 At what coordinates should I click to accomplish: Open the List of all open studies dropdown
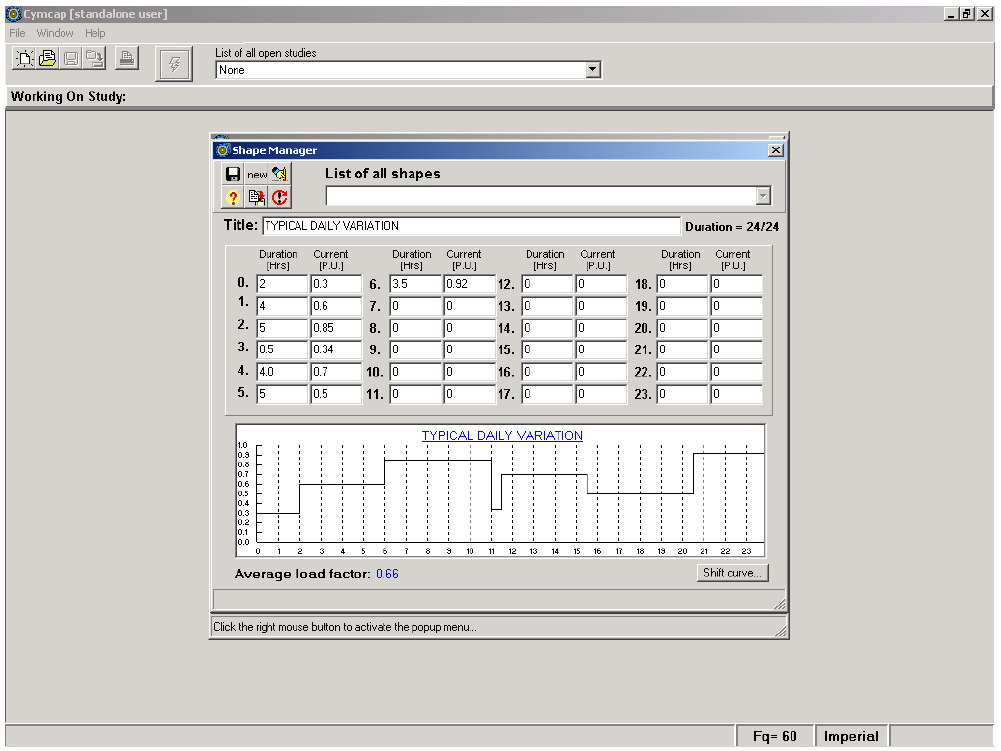click(593, 70)
